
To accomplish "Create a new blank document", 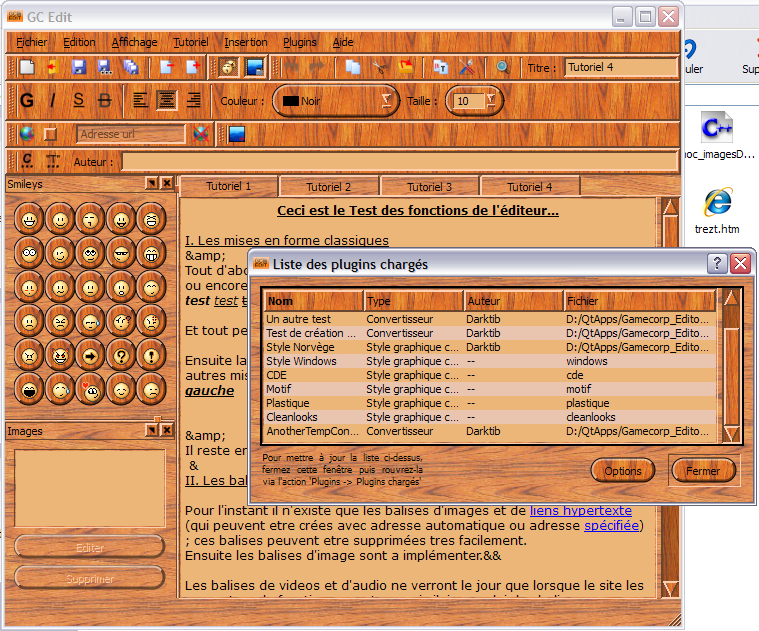I will 27,67.
